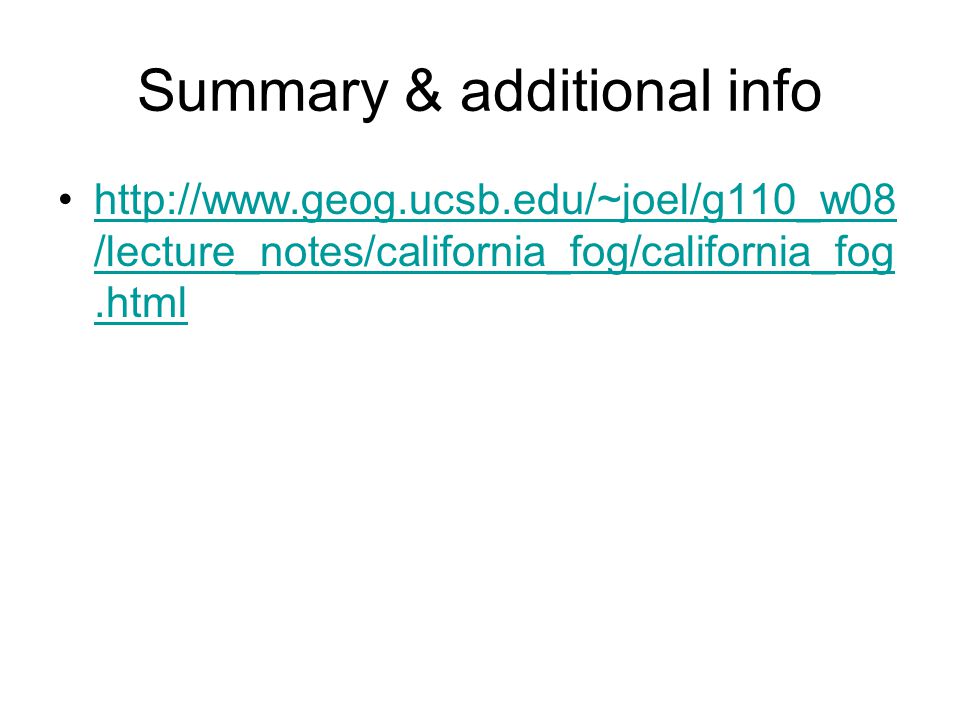The image size is (960, 720).
Task: Click the word 'notes' in the link's second line
Action: coord(296,252)
